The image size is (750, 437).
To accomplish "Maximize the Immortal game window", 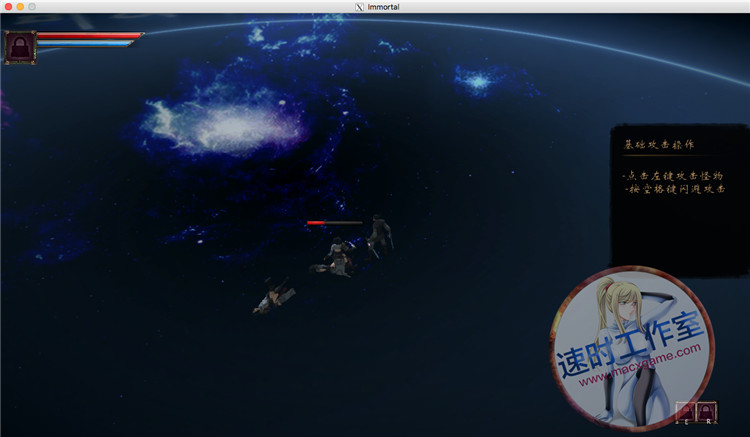I will pyautogui.click(x=32, y=7).
